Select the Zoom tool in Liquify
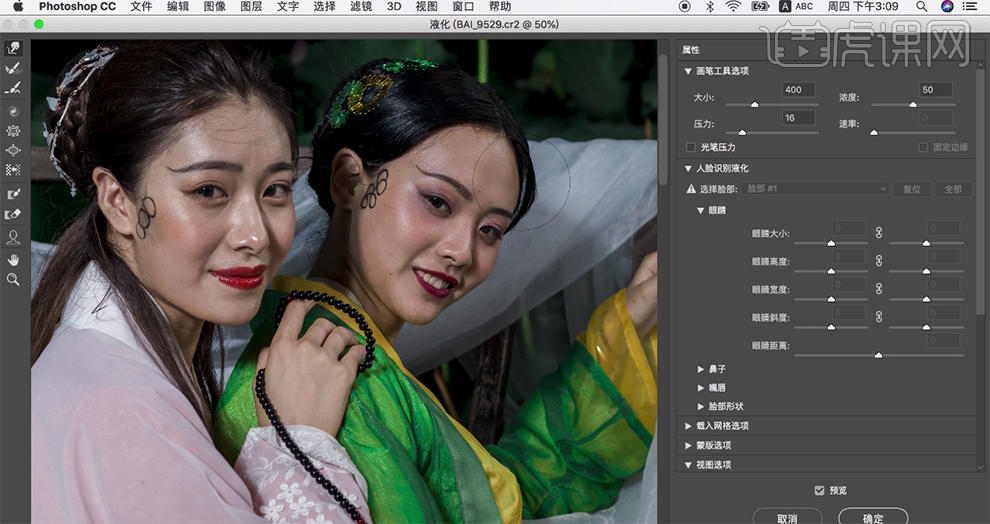Viewport: 990px width, 524px height. 14,280
